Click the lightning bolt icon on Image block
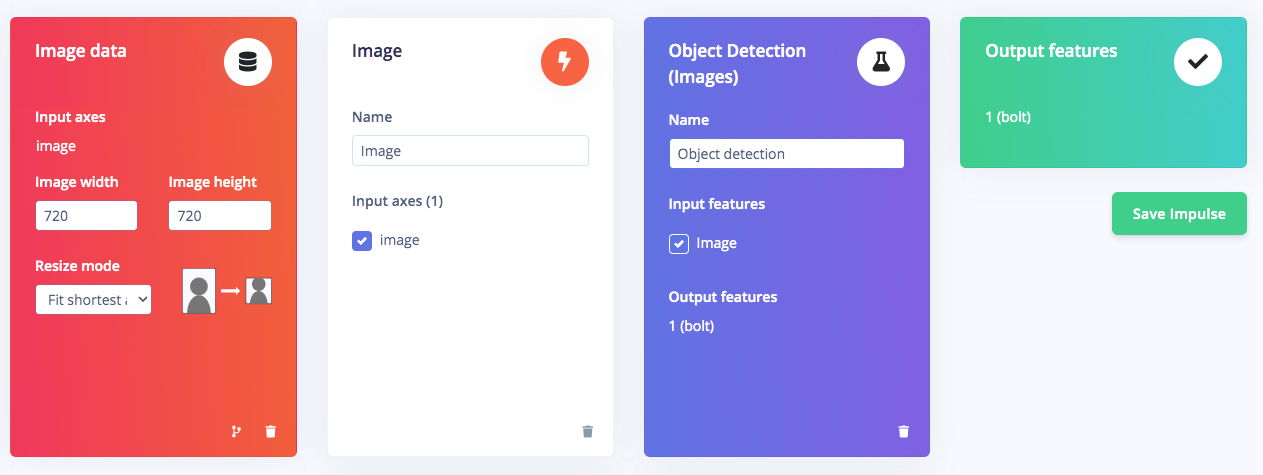The image size is (1263, 475). tap(565, 62)
